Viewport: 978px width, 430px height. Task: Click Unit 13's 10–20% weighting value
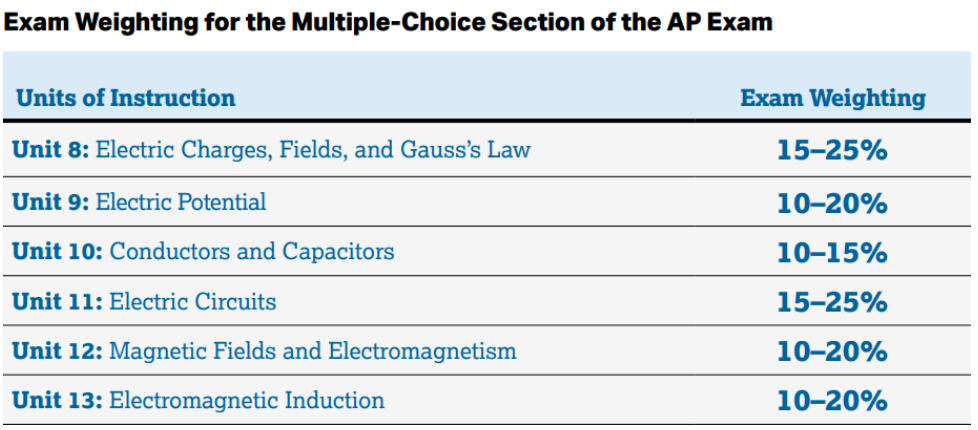[832, 401]
